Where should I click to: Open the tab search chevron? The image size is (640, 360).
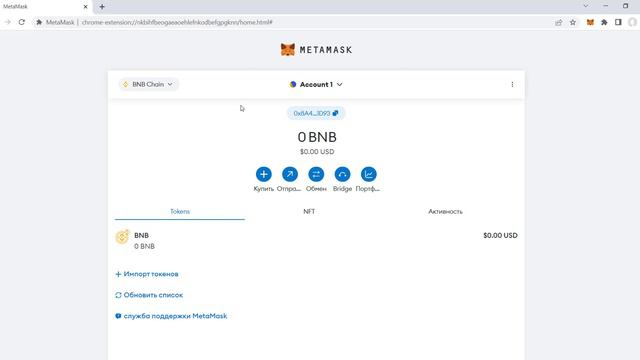click(586, 6)
